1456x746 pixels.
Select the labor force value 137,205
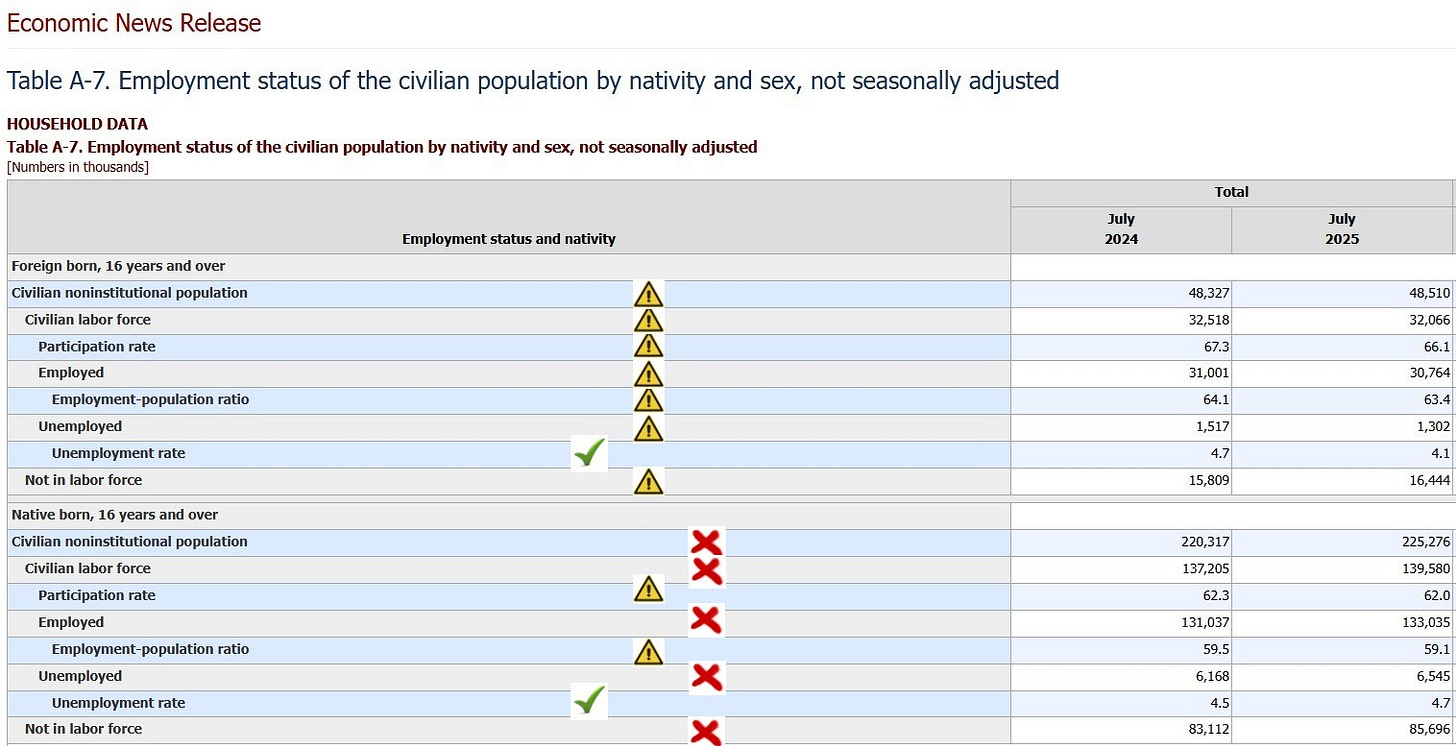[1205, 569]
